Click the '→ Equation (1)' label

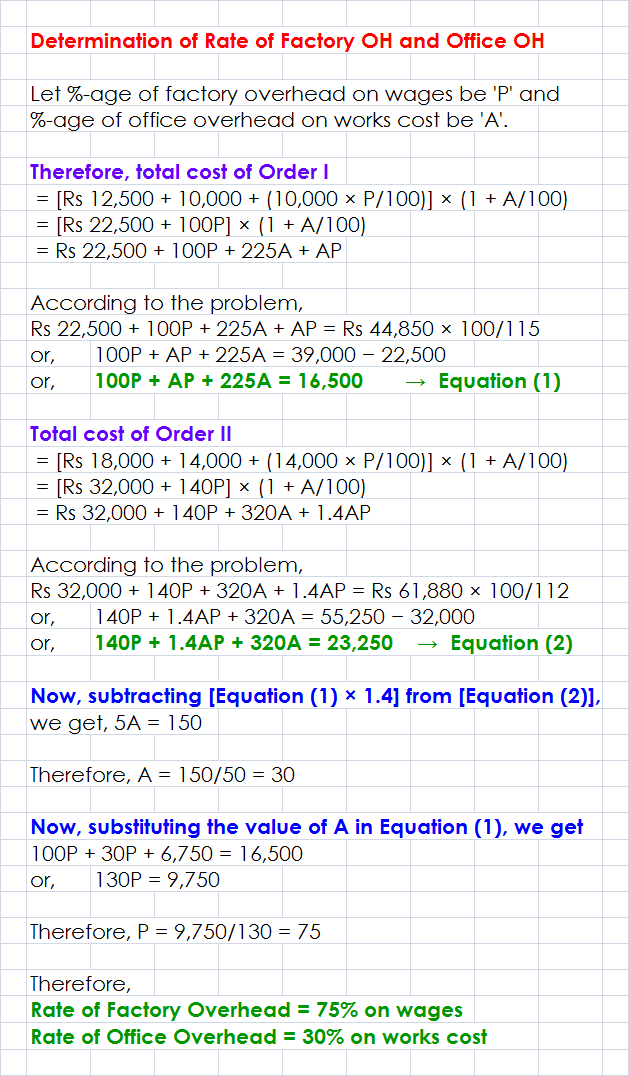[483, 381]
